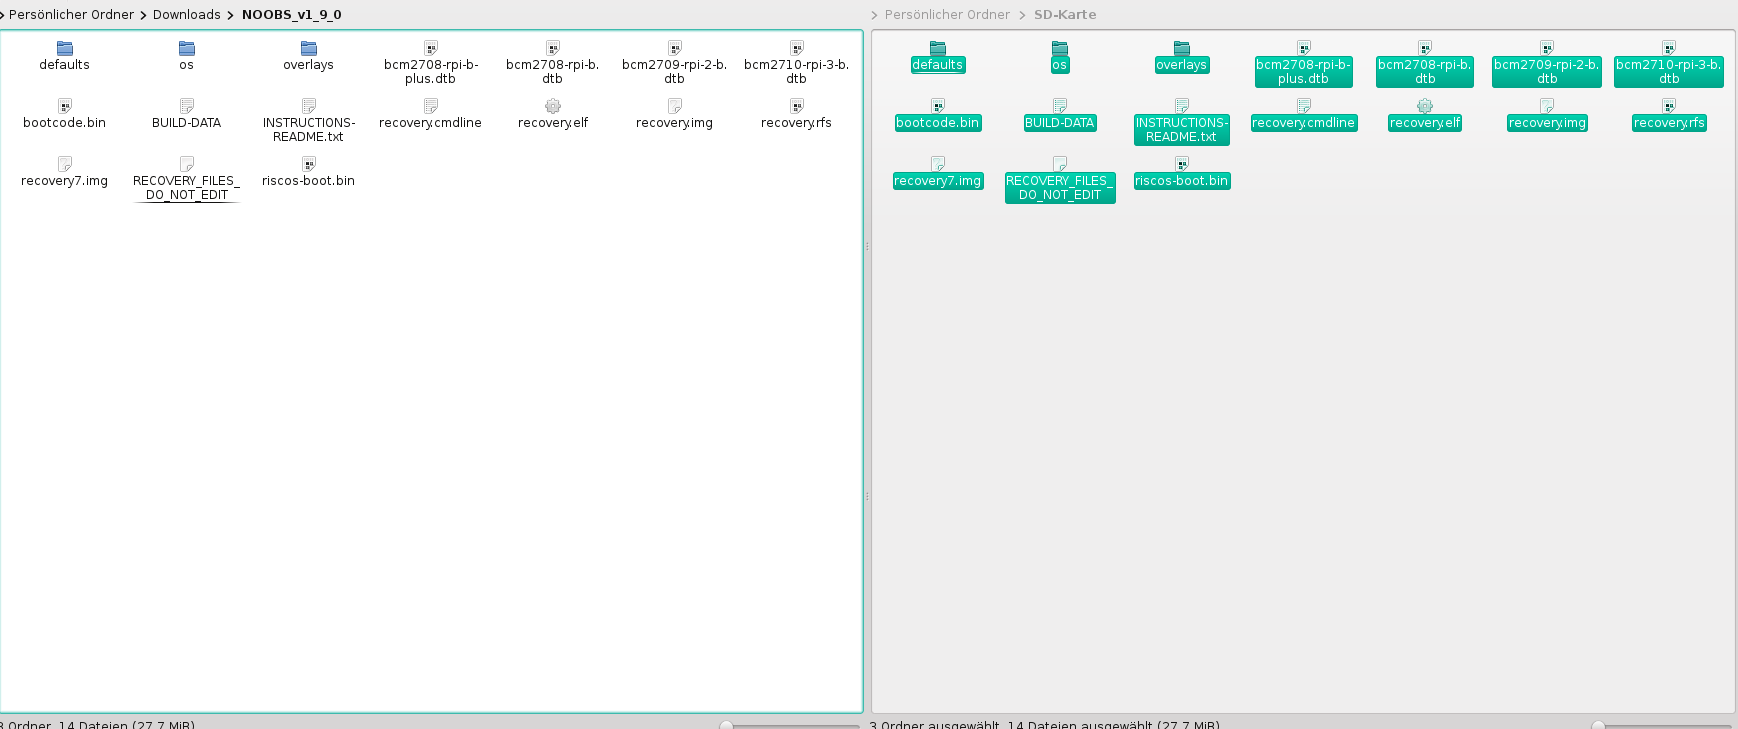The height and width of the screenshot is (729, 1738).
Task: Click INSTRUCTIONS-README.txt label in SD-Karte pane
Action: [x=1182, y=130]
